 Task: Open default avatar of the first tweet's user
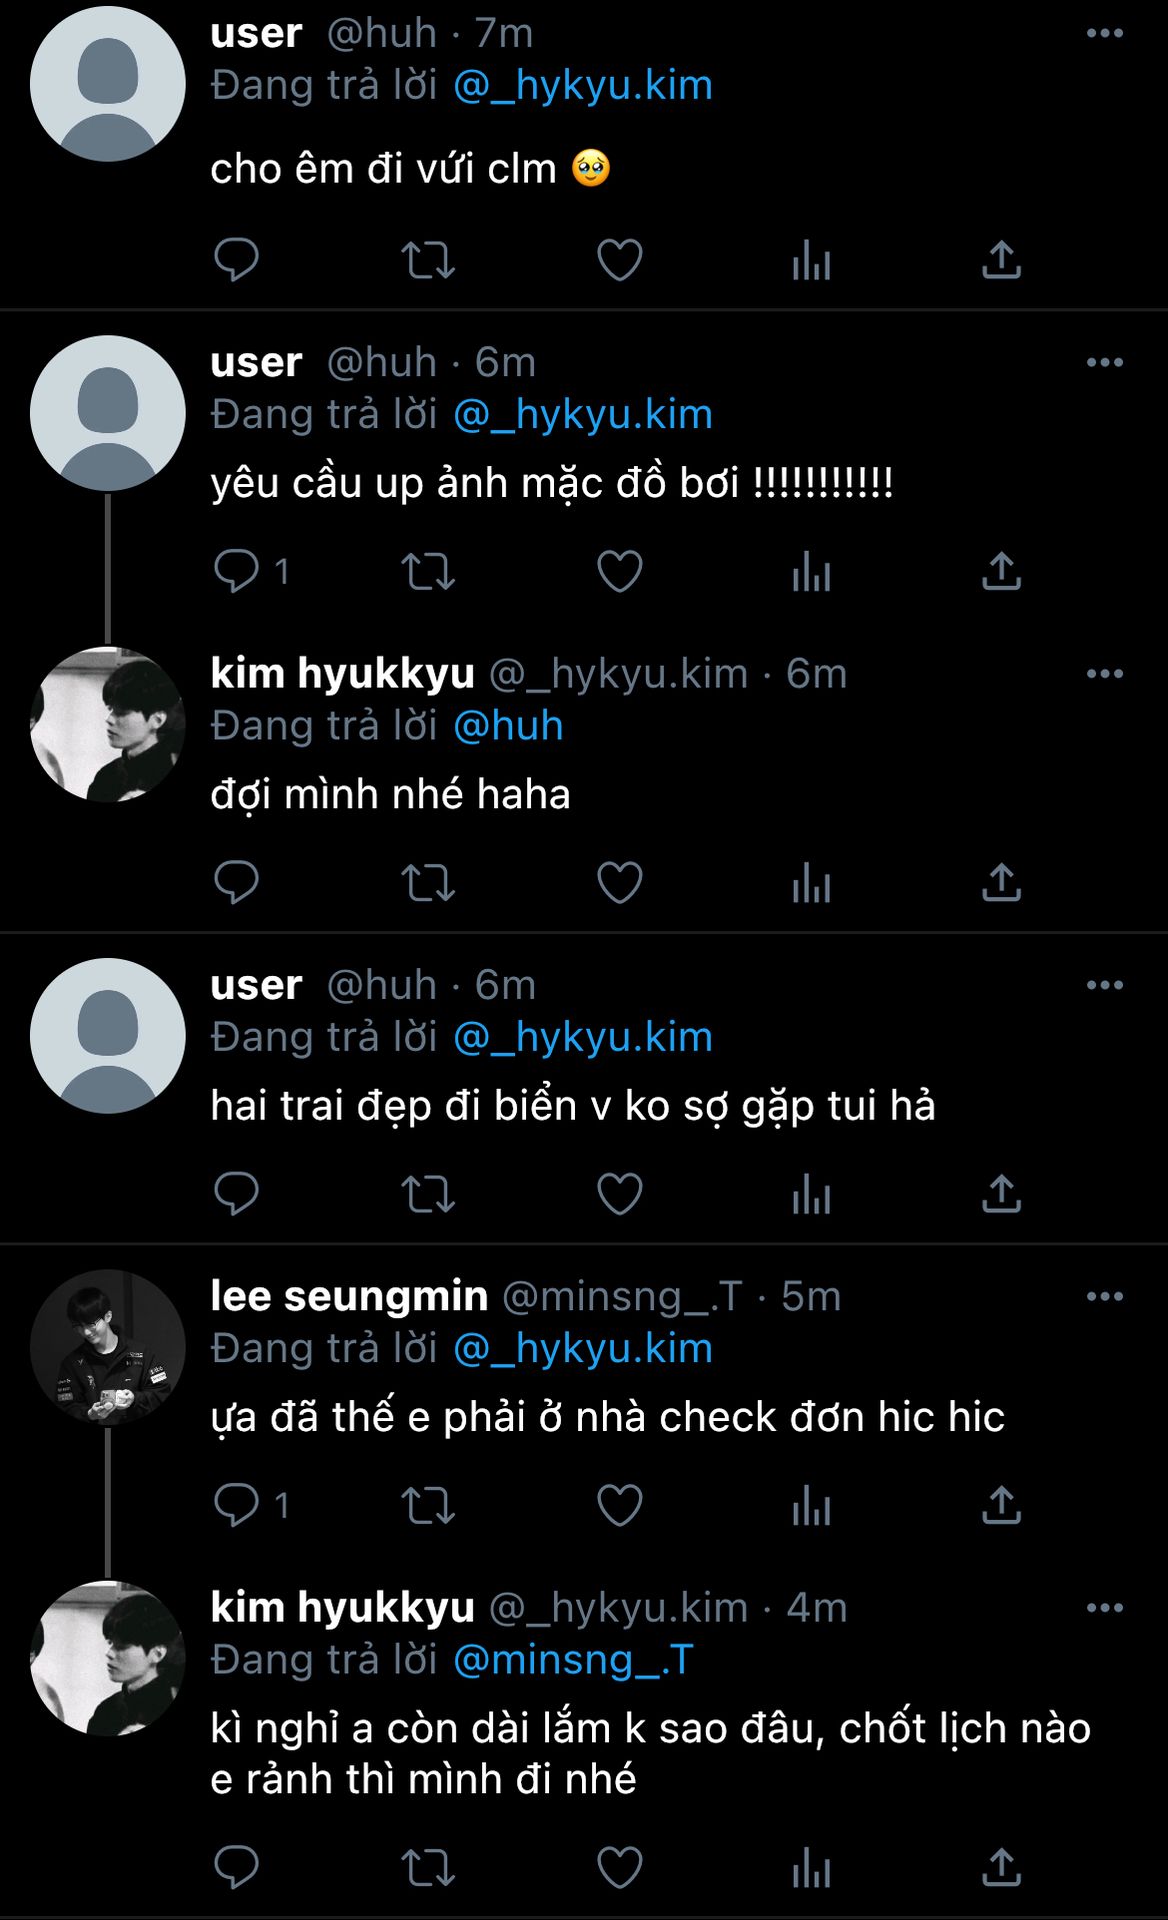click(108, 84)
